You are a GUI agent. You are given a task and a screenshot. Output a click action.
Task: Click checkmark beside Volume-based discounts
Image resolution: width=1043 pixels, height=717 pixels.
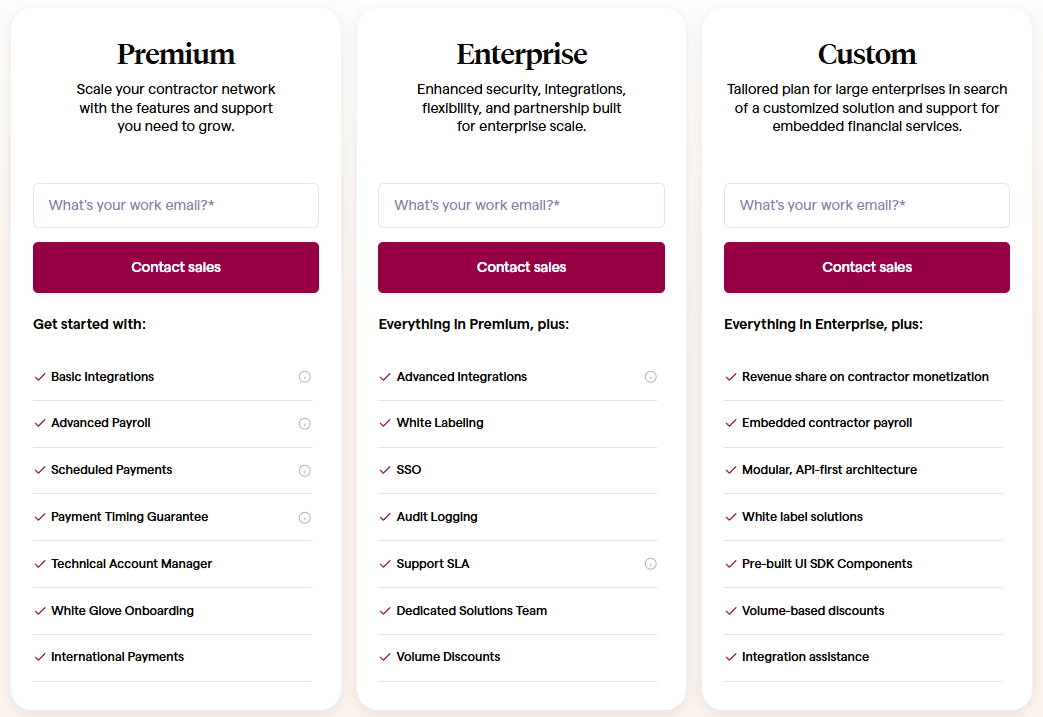731,611
